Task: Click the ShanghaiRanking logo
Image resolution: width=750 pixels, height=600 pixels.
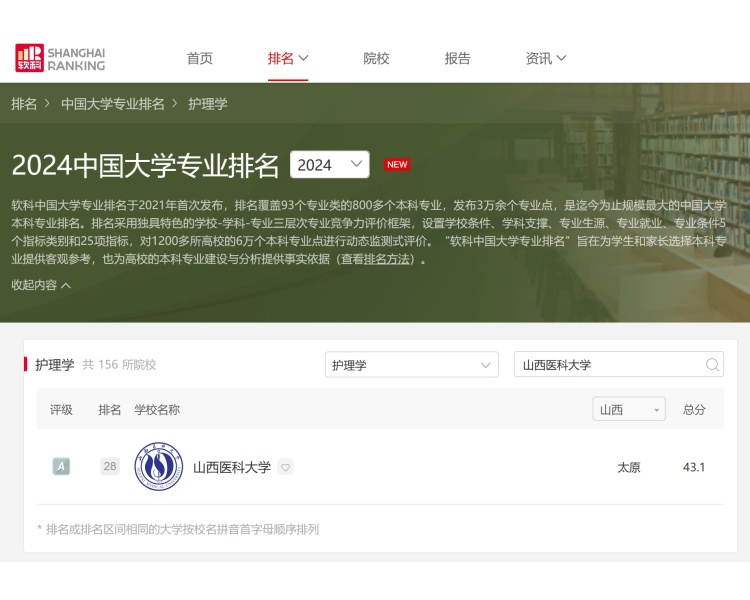Action: pos(60,58)
